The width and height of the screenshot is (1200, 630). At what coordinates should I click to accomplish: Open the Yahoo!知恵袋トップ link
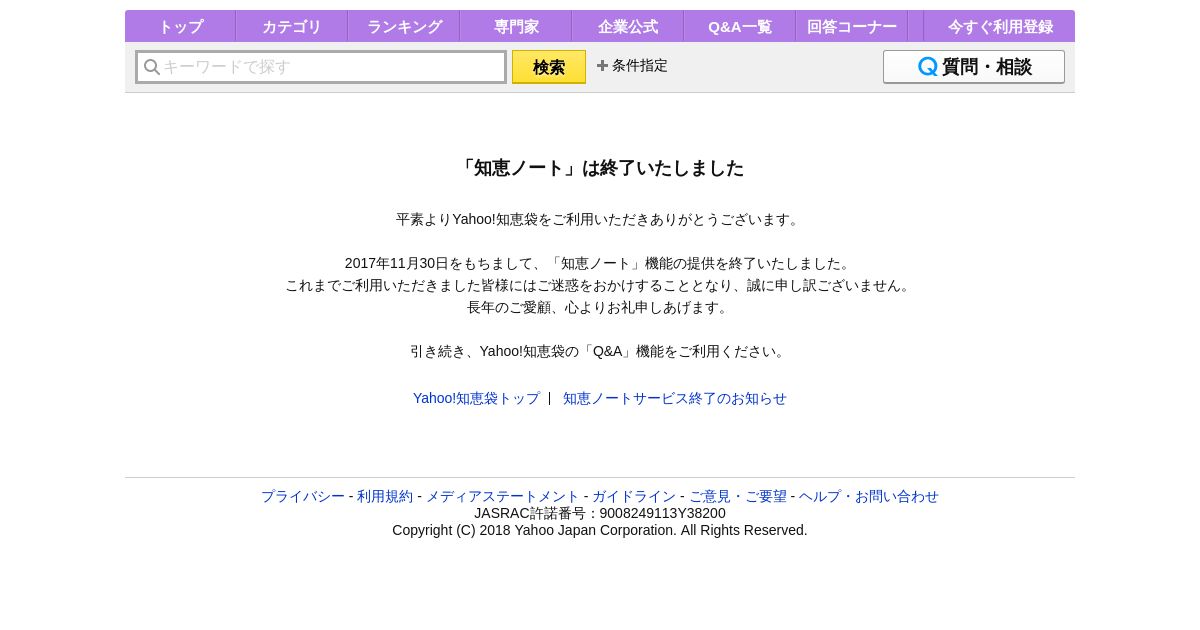pyautogui.click(x=476, y=398)
